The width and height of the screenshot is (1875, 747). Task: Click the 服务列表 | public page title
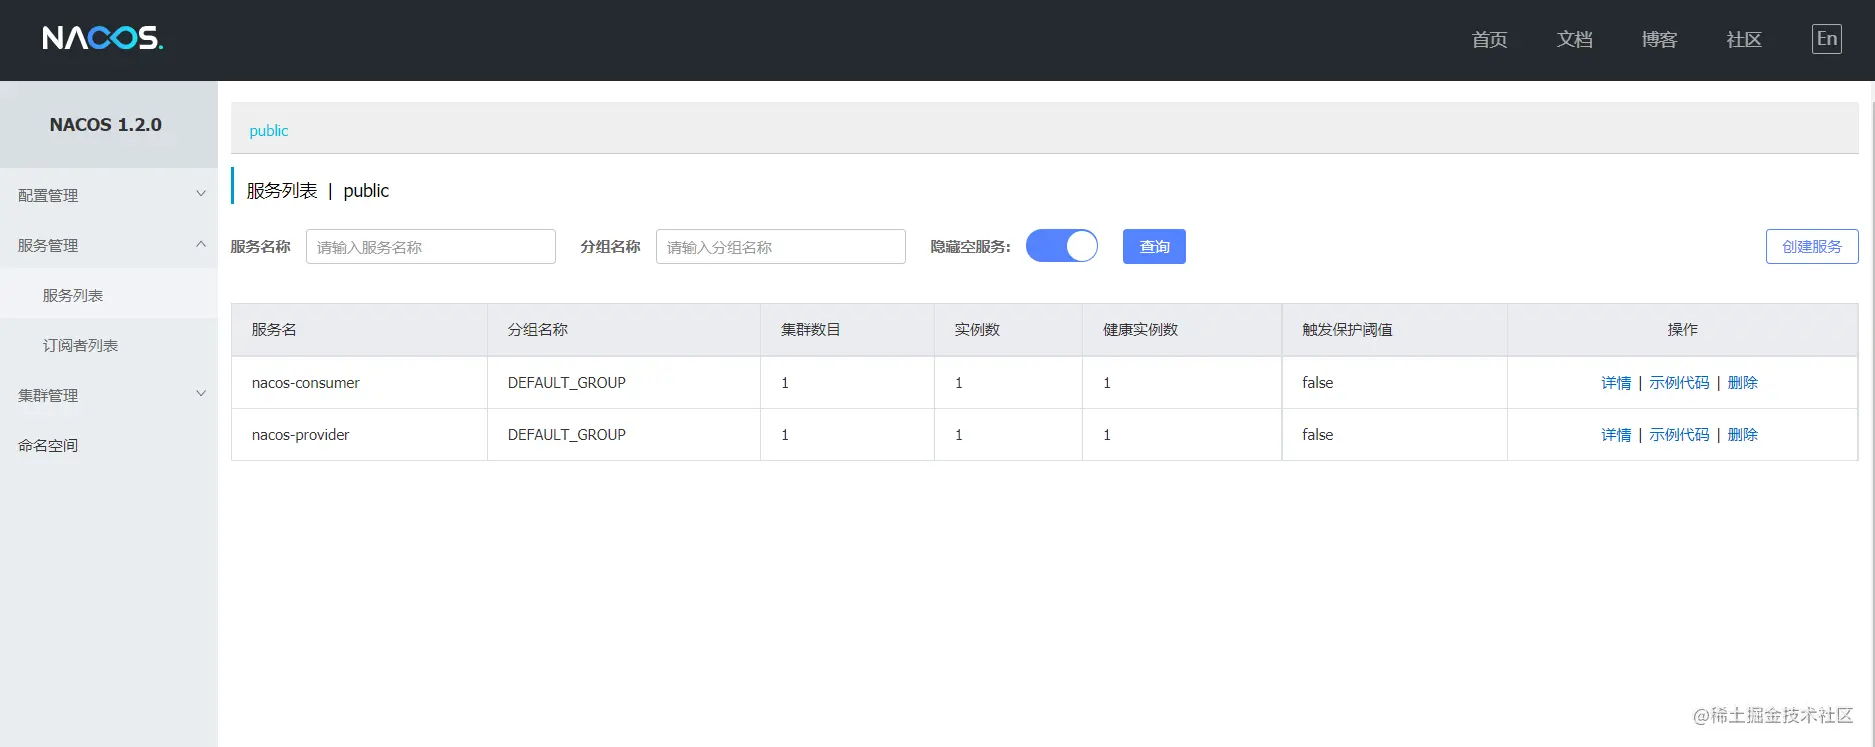(318, 190)
